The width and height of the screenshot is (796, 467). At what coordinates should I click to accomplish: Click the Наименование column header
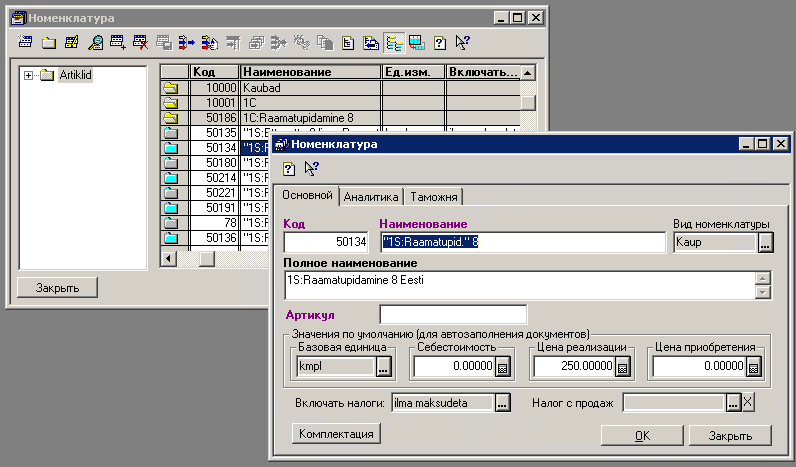(311, 72)
